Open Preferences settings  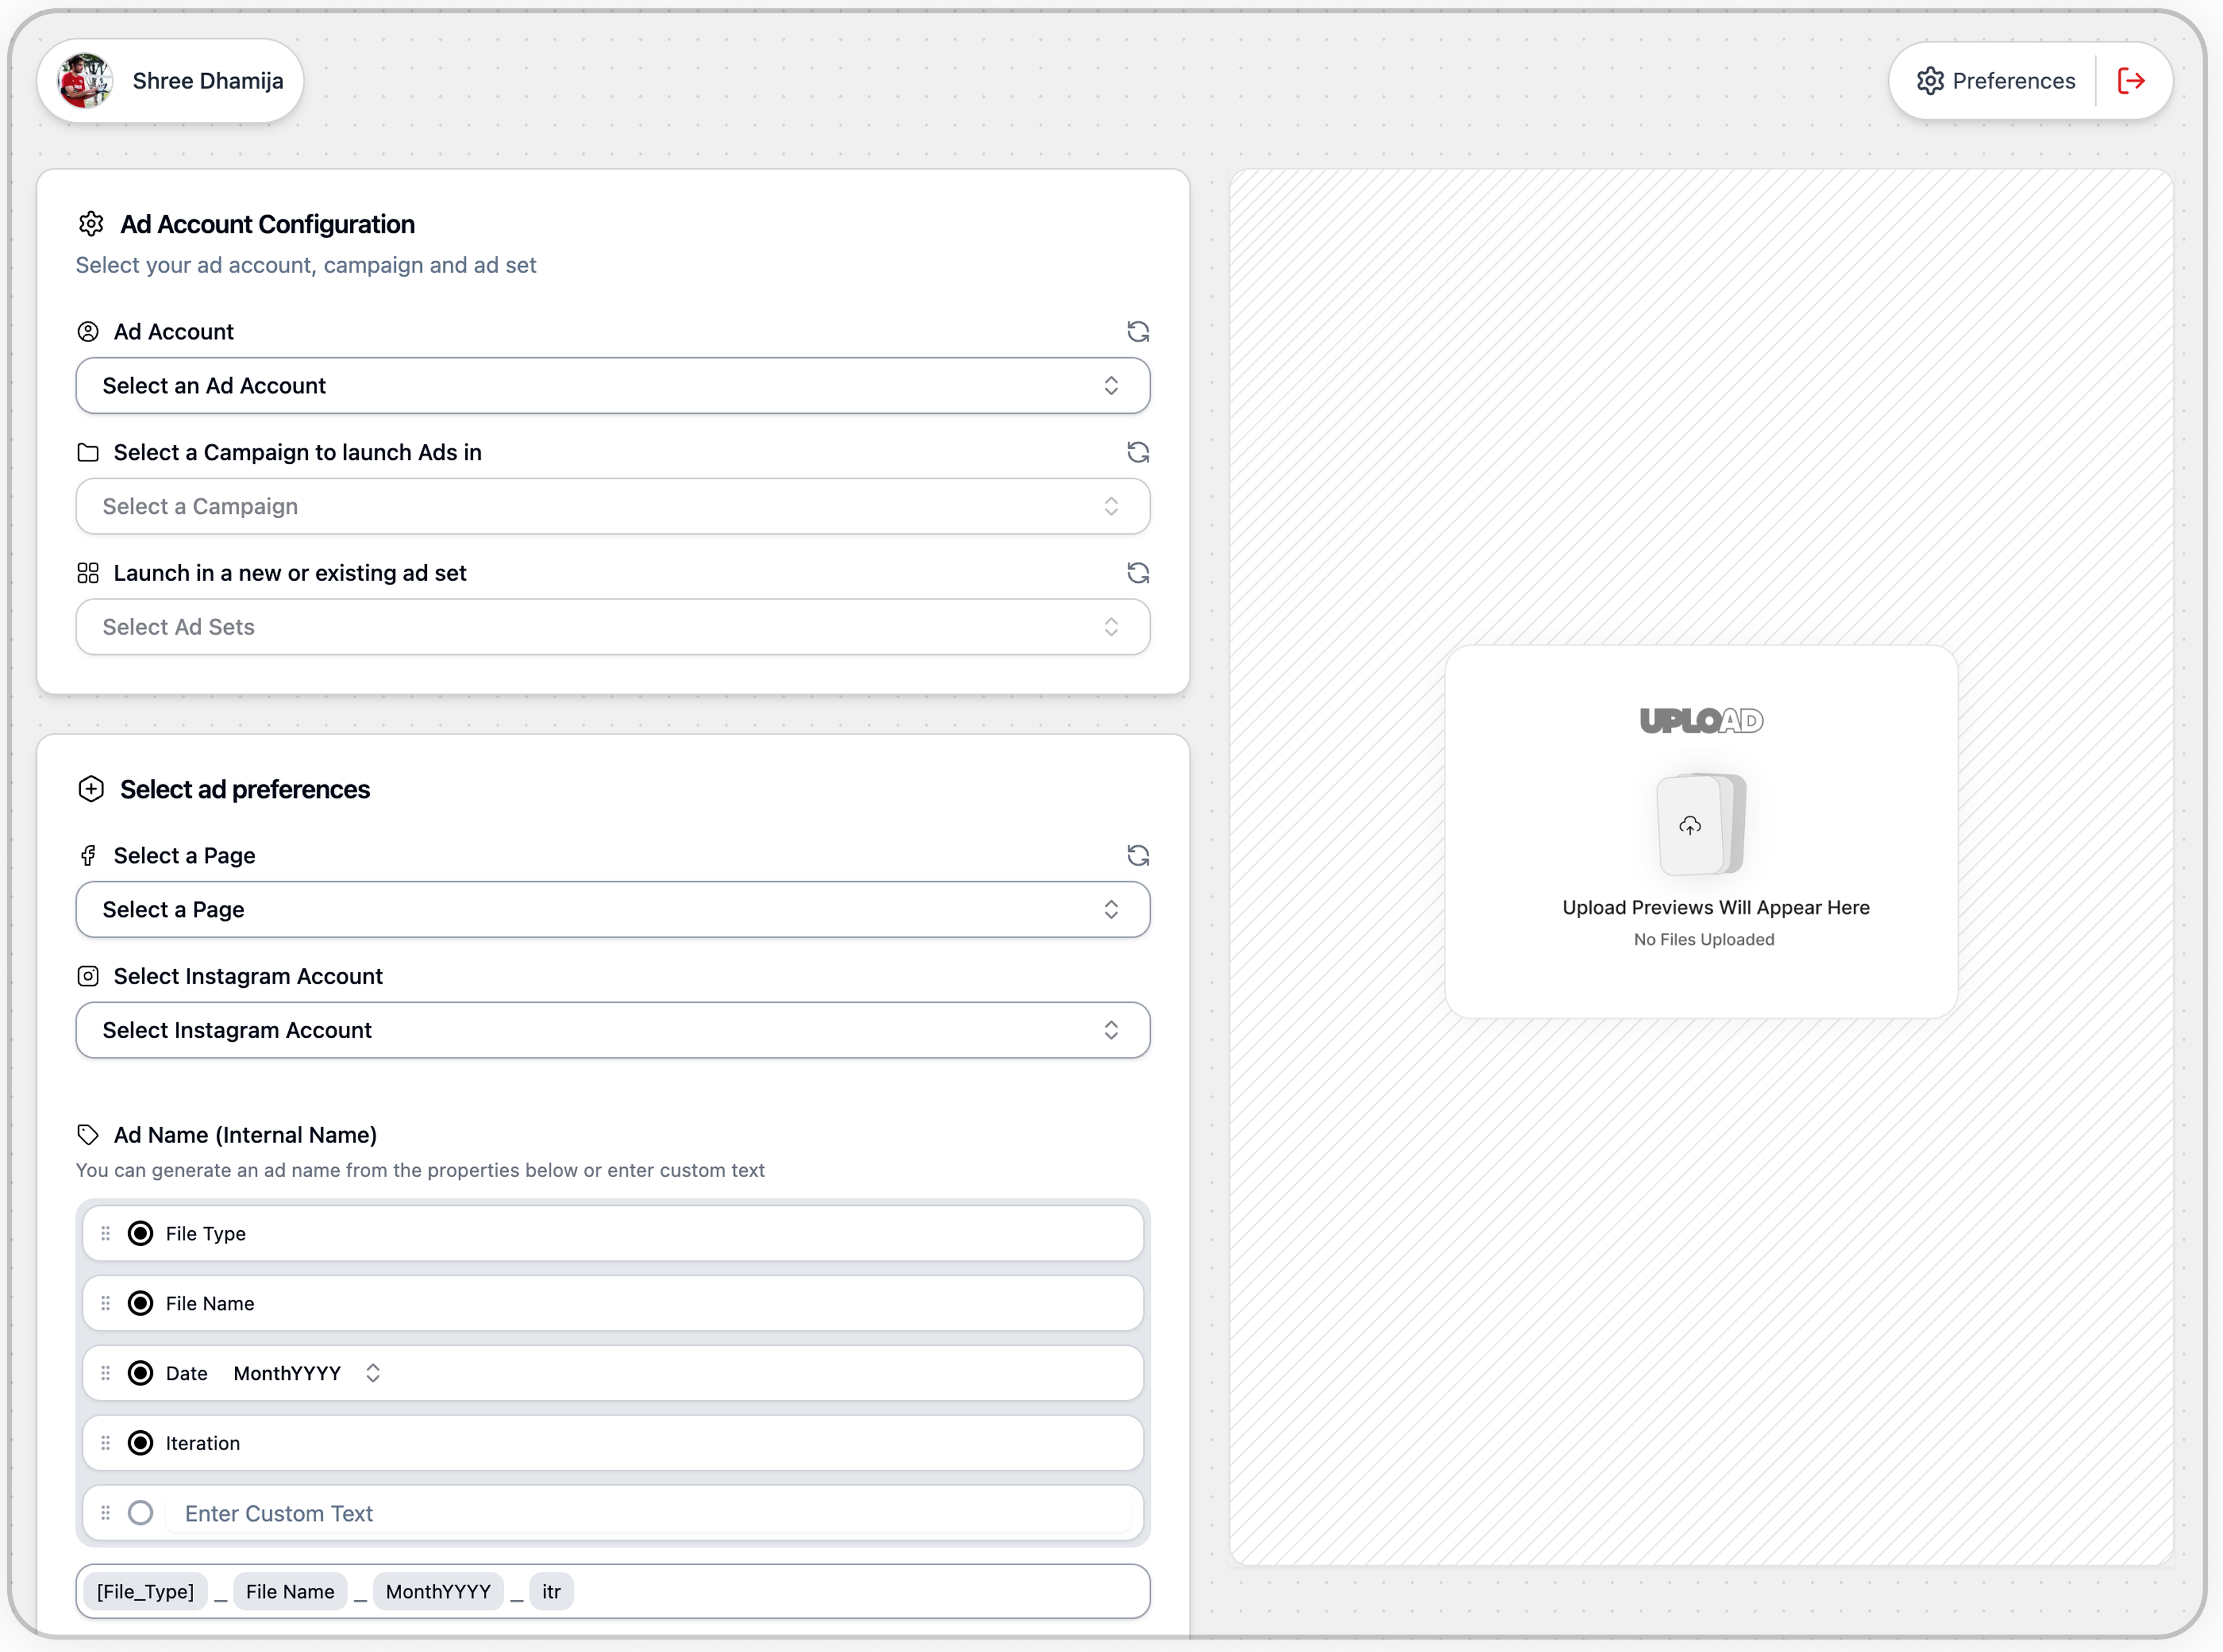(x=1995, y=81)
